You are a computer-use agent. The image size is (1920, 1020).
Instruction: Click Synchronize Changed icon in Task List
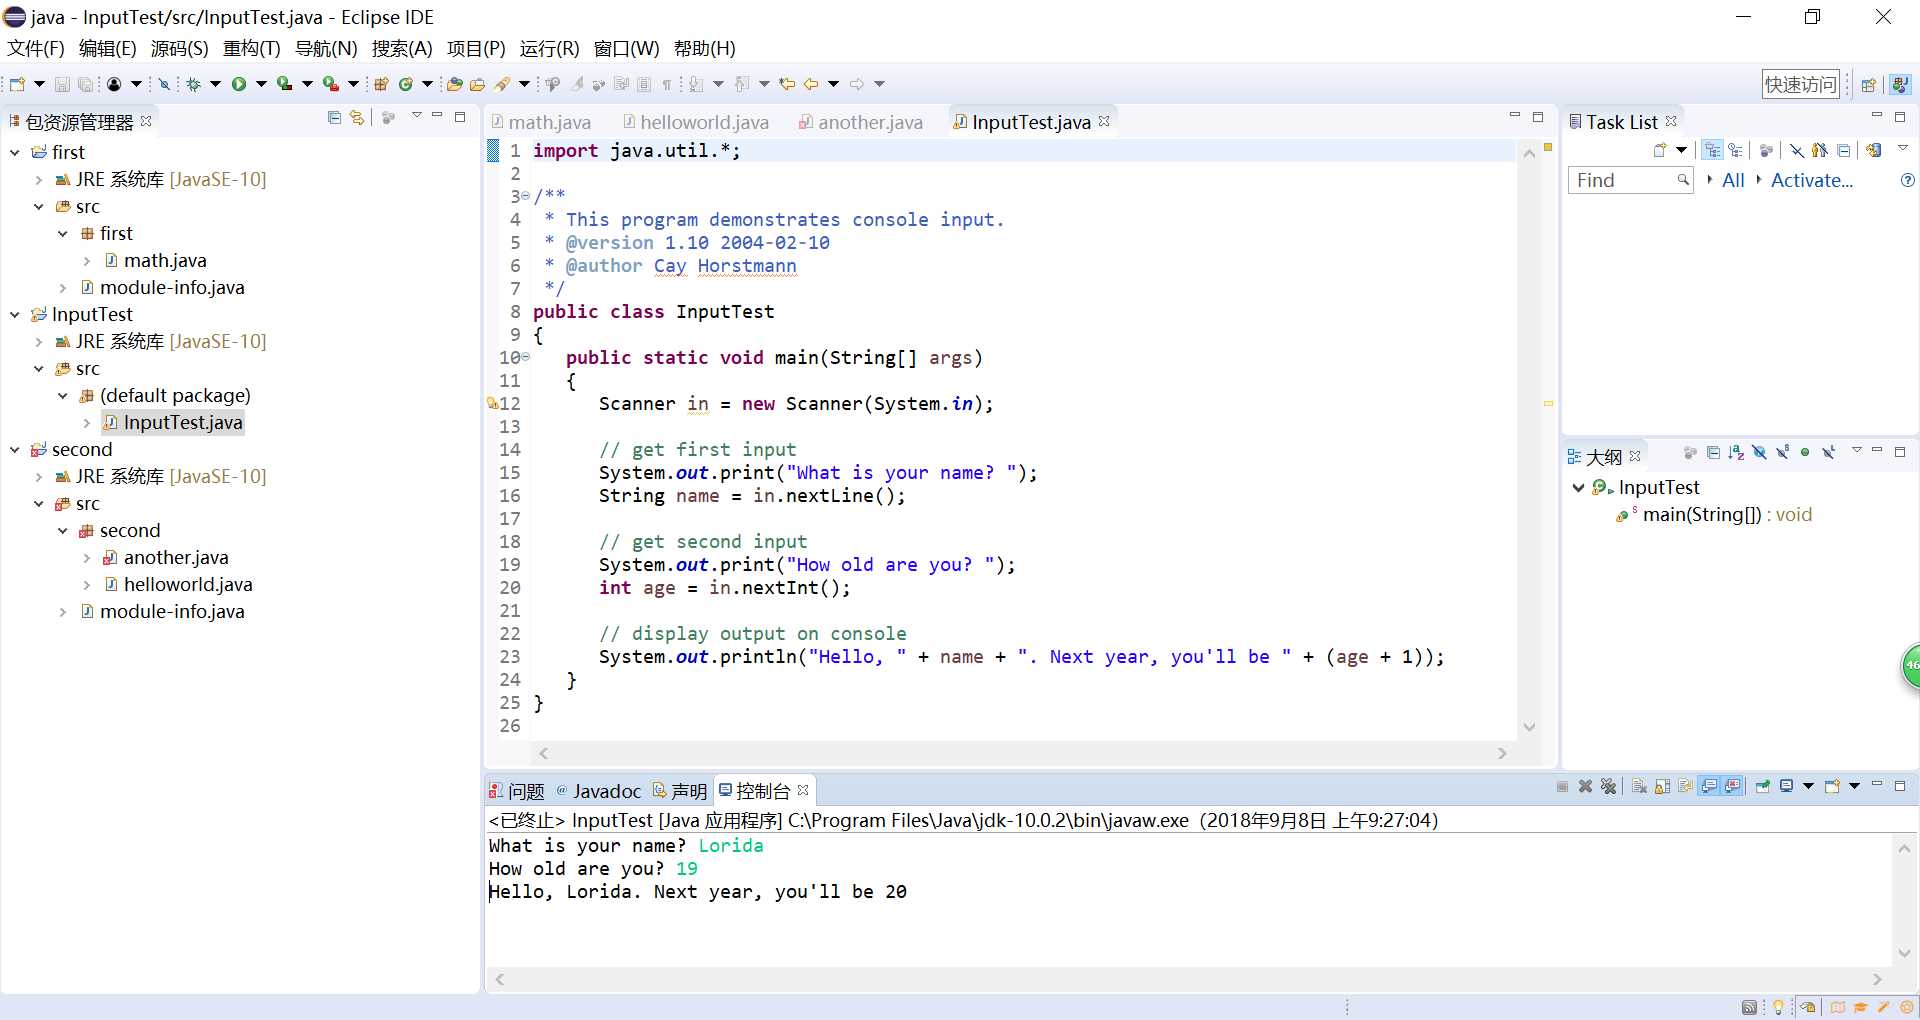[1874, 150]
